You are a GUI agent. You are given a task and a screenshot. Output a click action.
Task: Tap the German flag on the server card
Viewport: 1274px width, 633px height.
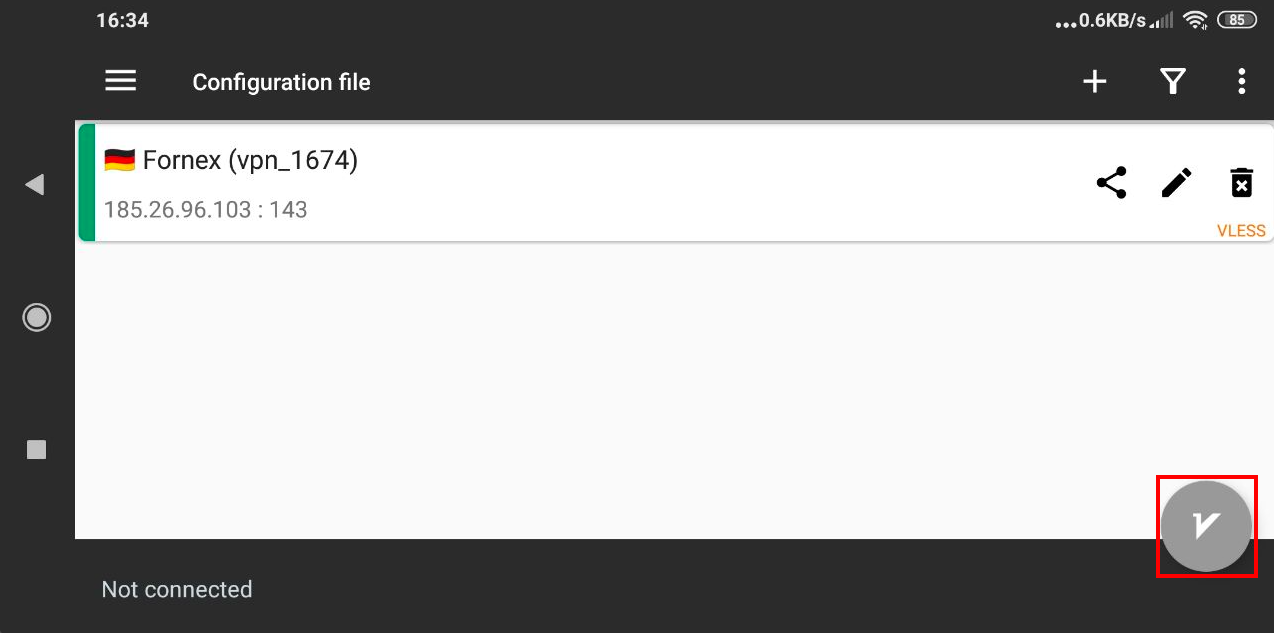120,160
